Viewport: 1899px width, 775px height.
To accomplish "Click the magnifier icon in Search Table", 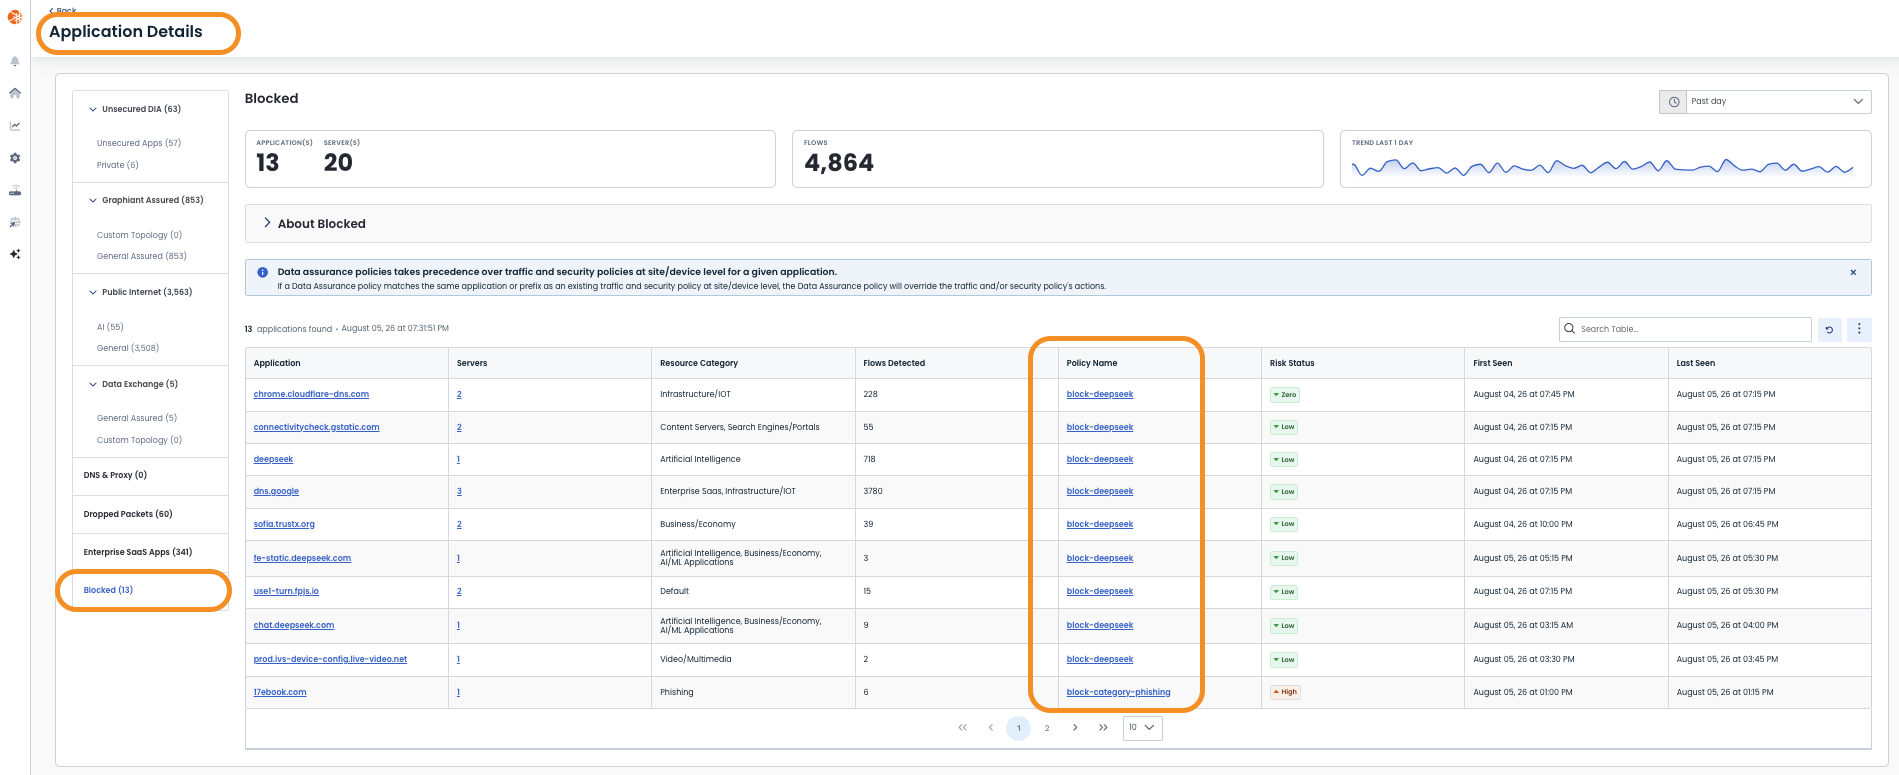I will coord(1570,328).
